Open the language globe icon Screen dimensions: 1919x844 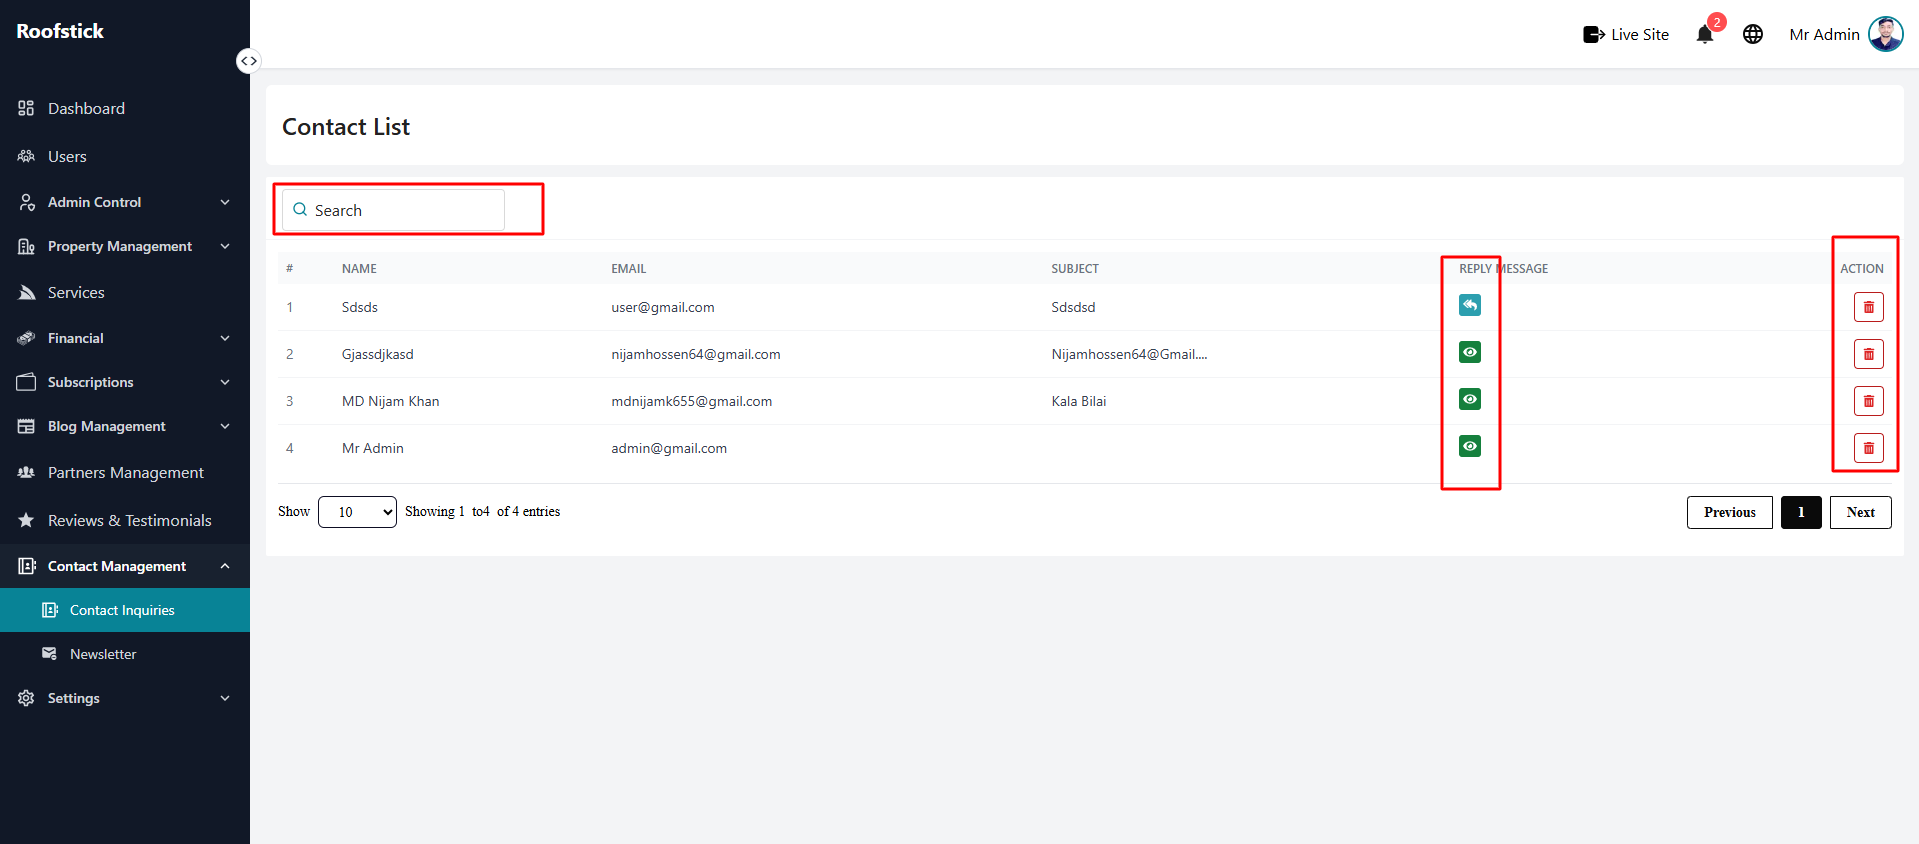point(1753,34)
